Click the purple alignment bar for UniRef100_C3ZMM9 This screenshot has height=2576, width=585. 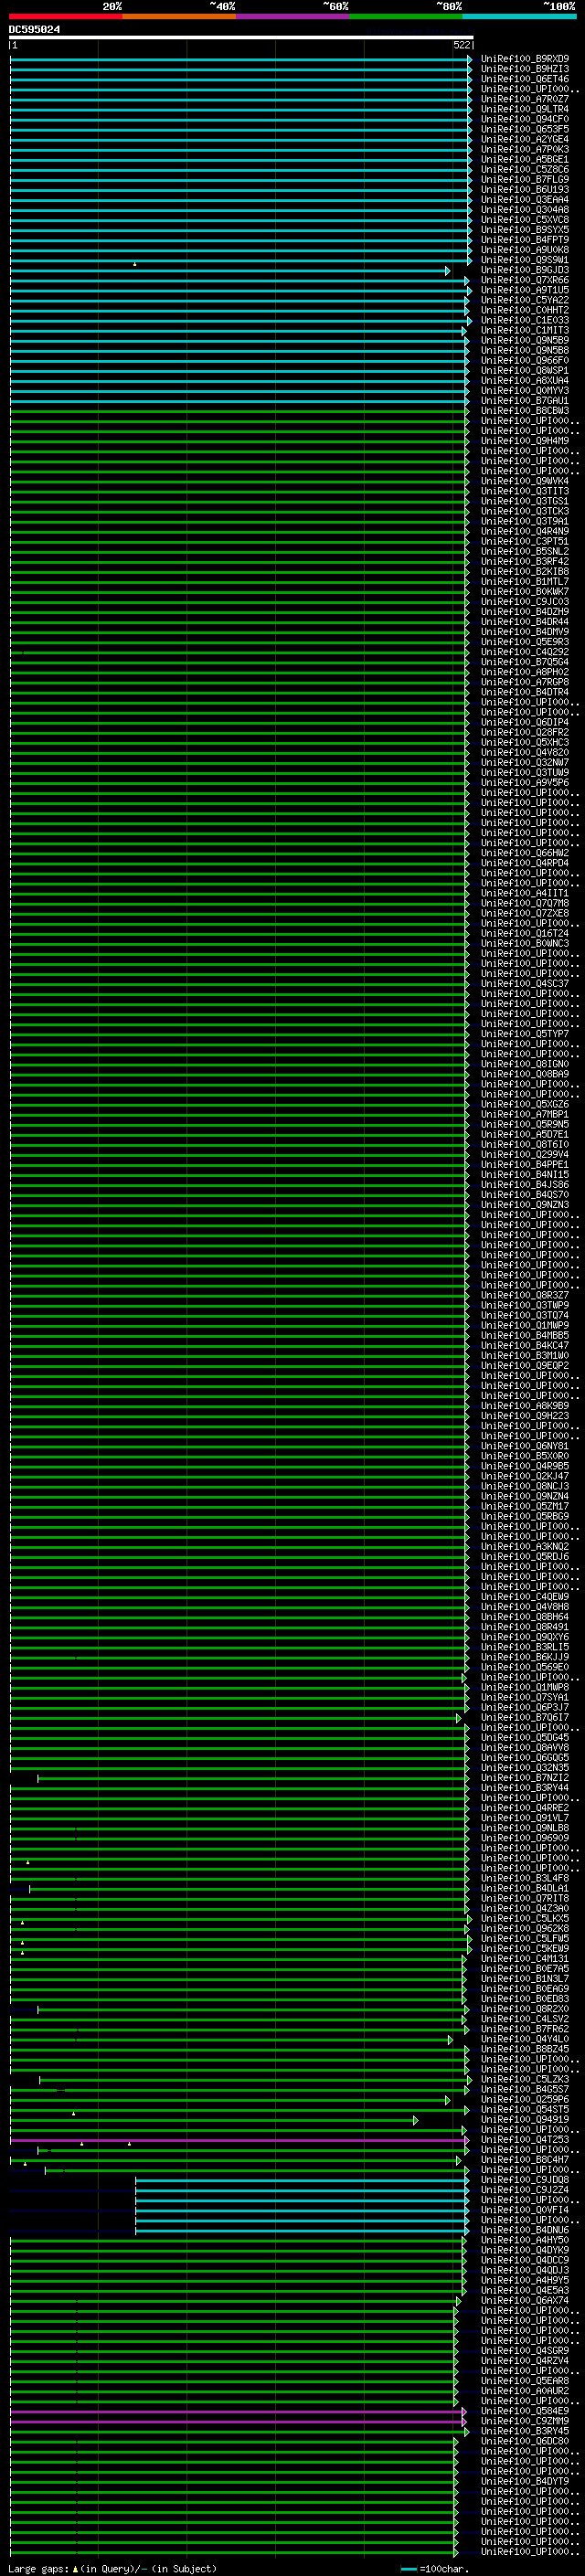(x=236, y=2421)
